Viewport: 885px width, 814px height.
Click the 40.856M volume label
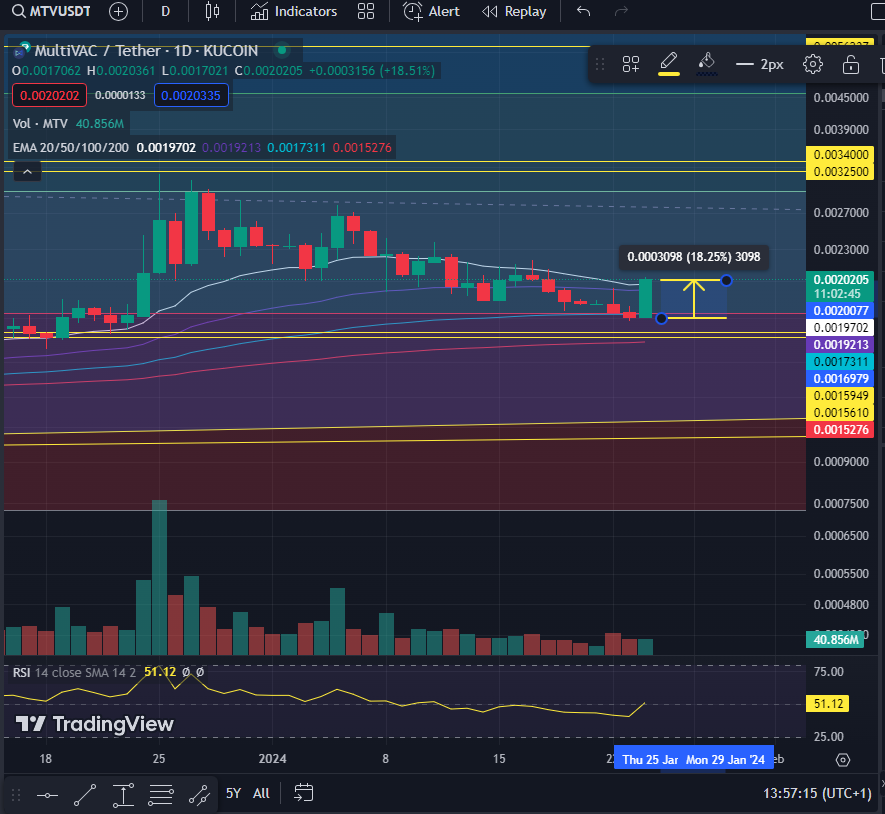(835, 640)
